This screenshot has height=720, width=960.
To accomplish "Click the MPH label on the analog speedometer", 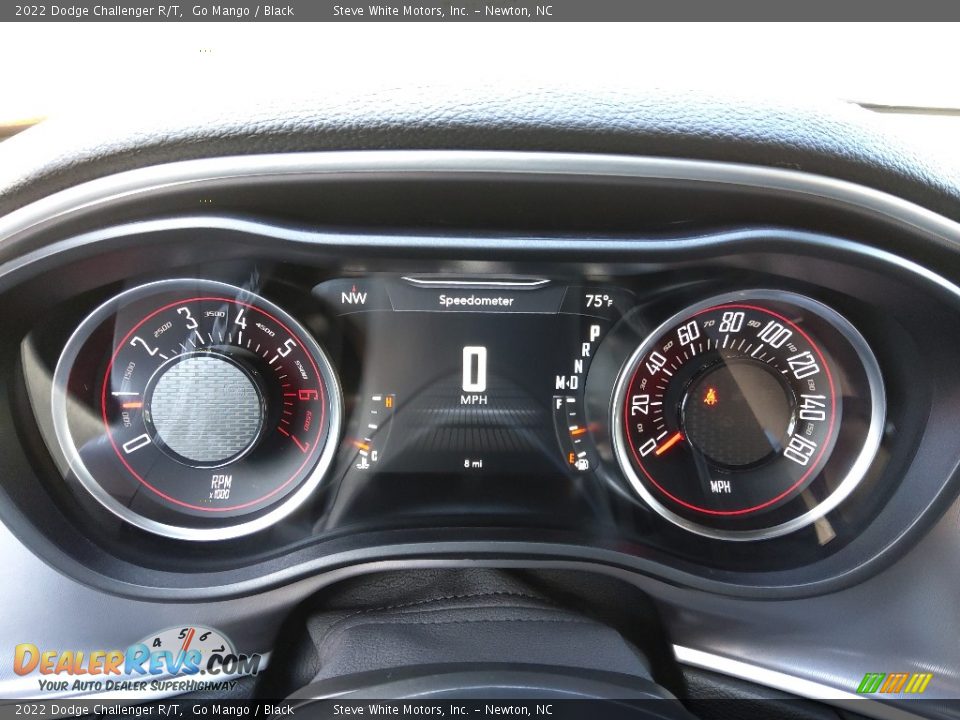I will point(720,487).
